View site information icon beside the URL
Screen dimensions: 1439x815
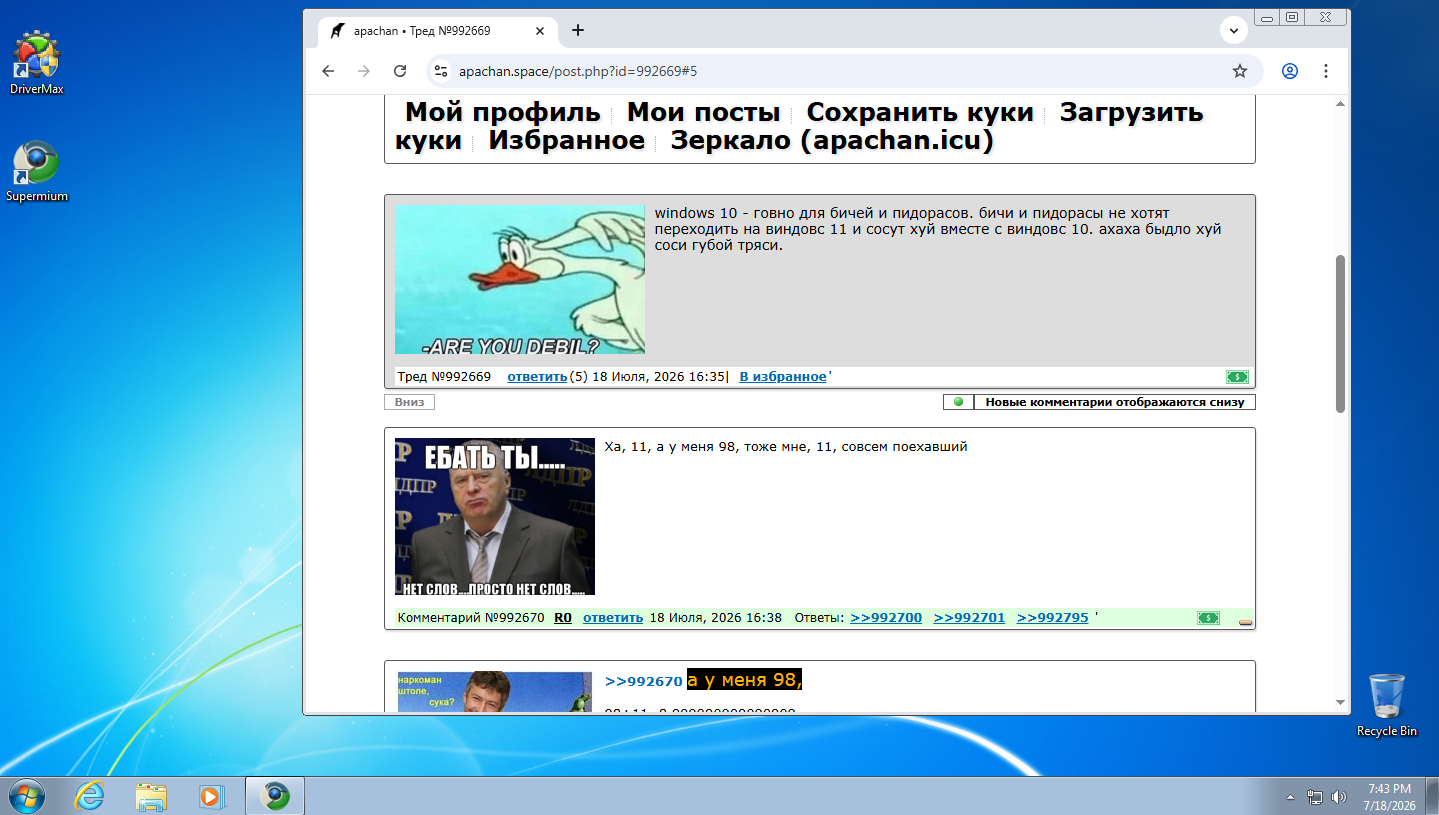[x=441, y=71]
